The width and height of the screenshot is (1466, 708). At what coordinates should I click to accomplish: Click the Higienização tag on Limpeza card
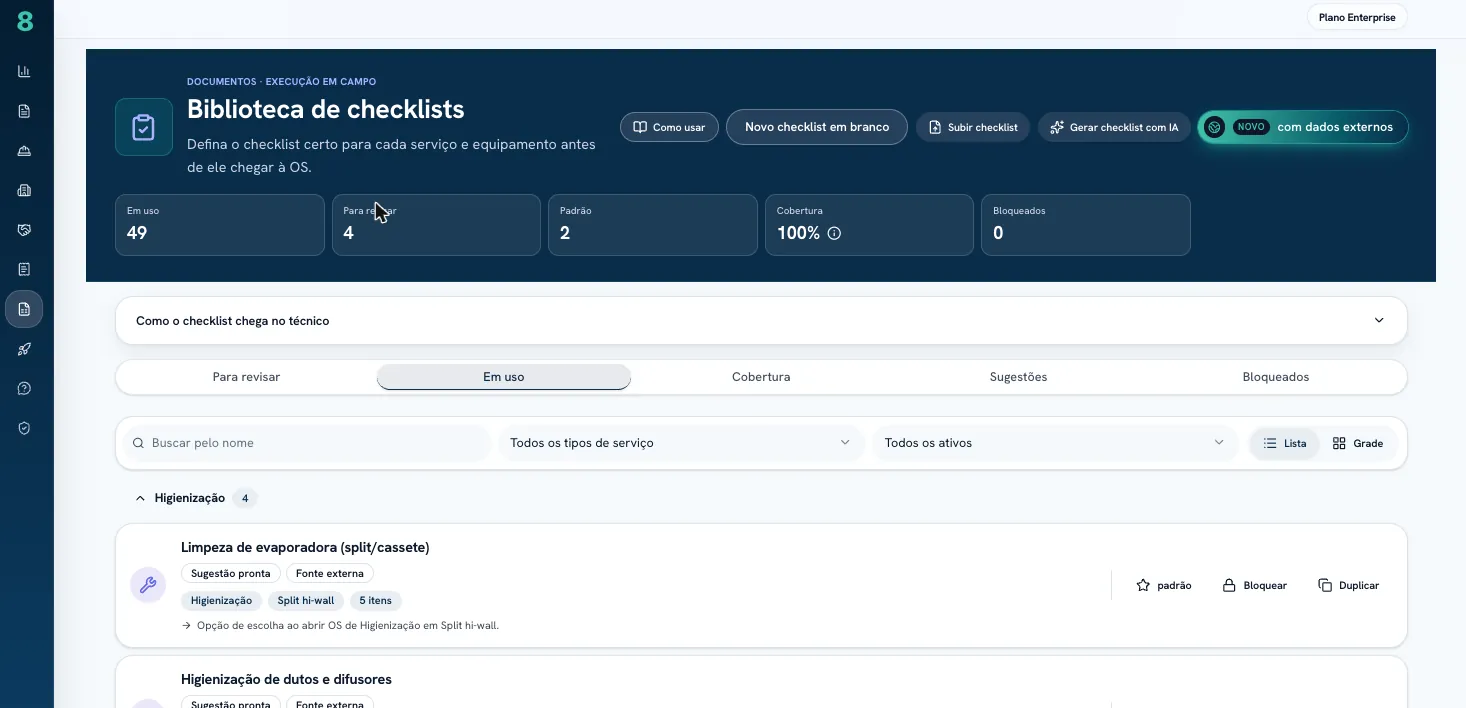point(221,601)
